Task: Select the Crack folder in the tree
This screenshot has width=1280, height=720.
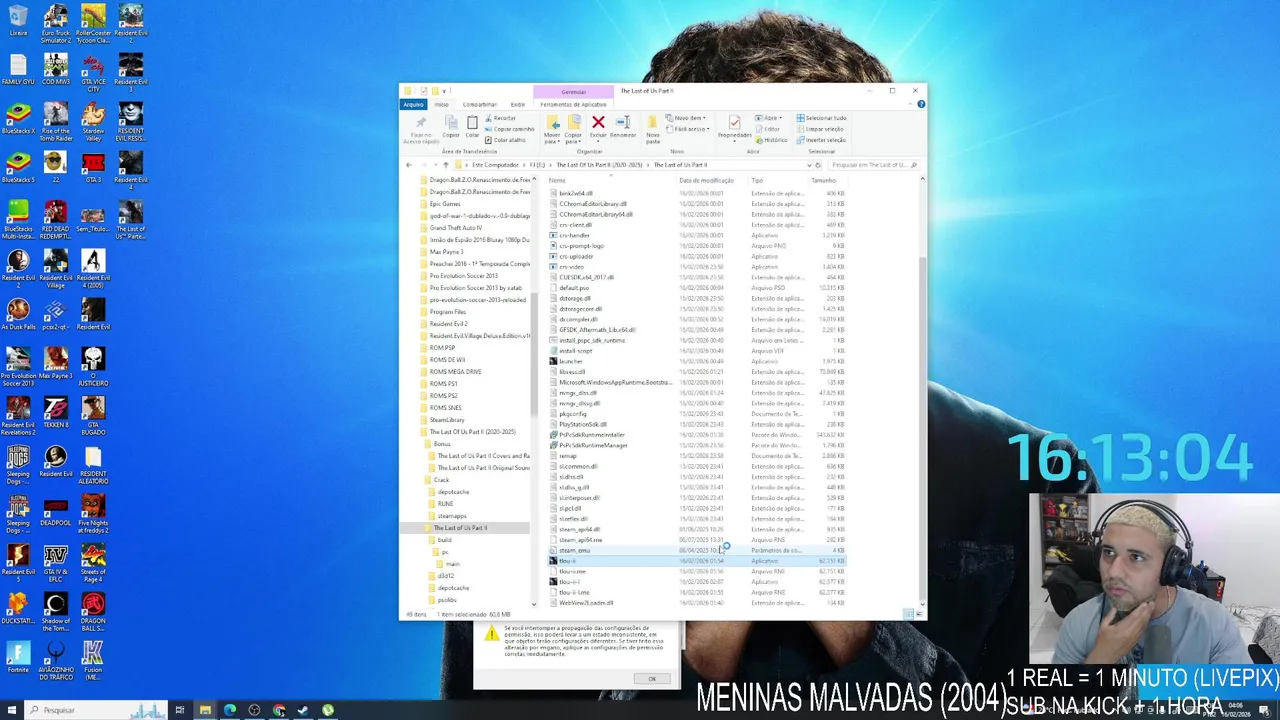Action: click(441, 480)
